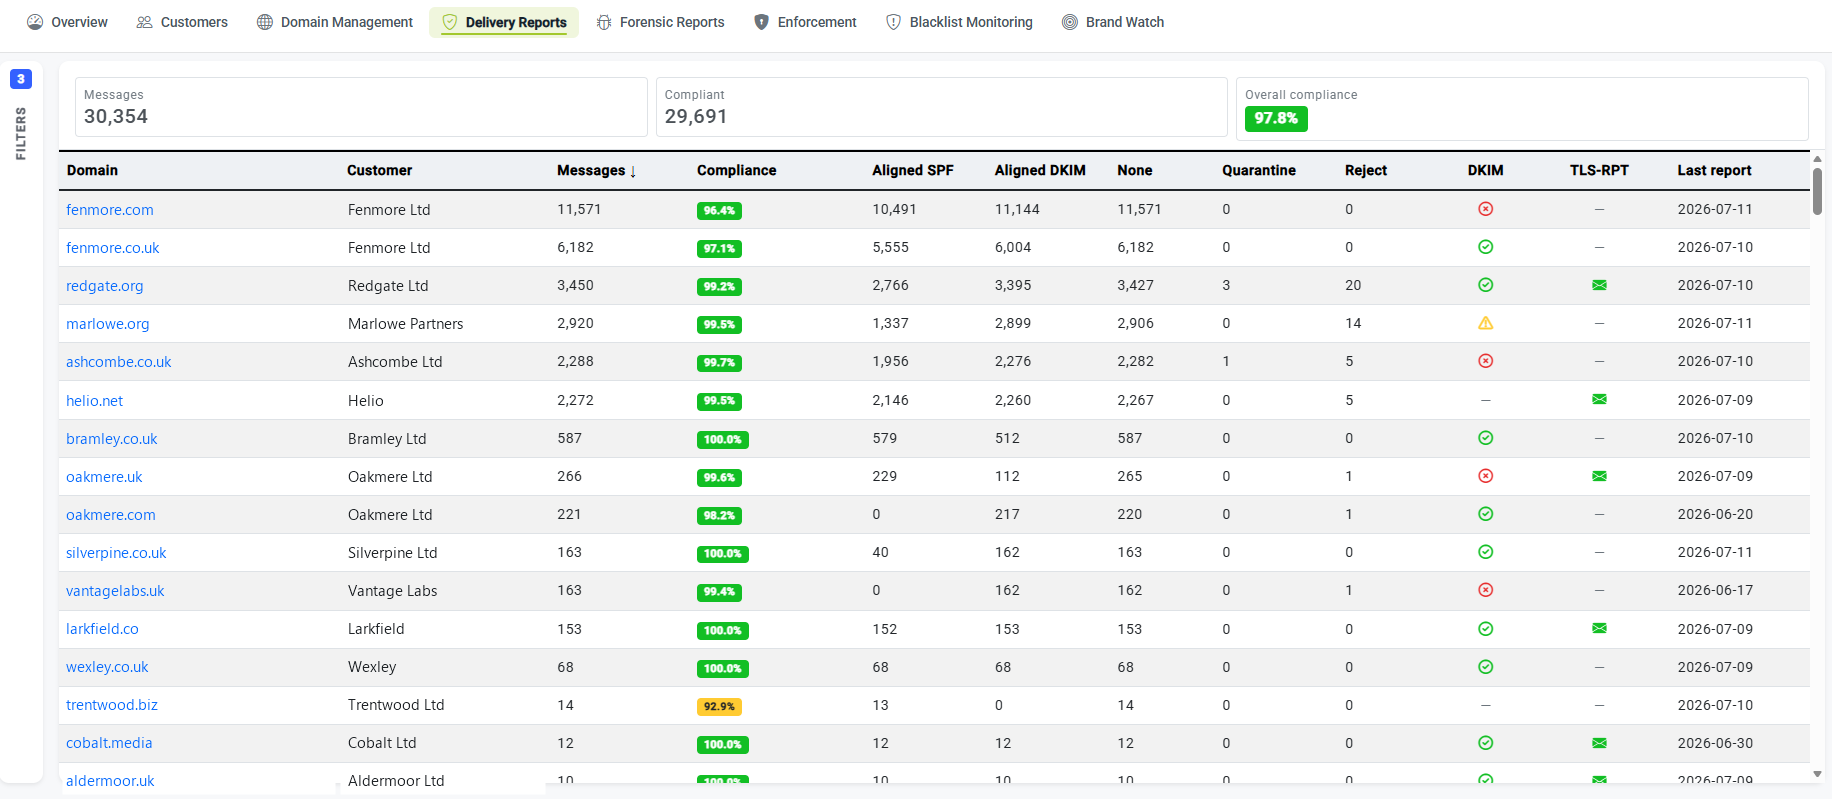Click Marlowe Partners customer cell
The image size is (1832, 799).
(406, 324)
